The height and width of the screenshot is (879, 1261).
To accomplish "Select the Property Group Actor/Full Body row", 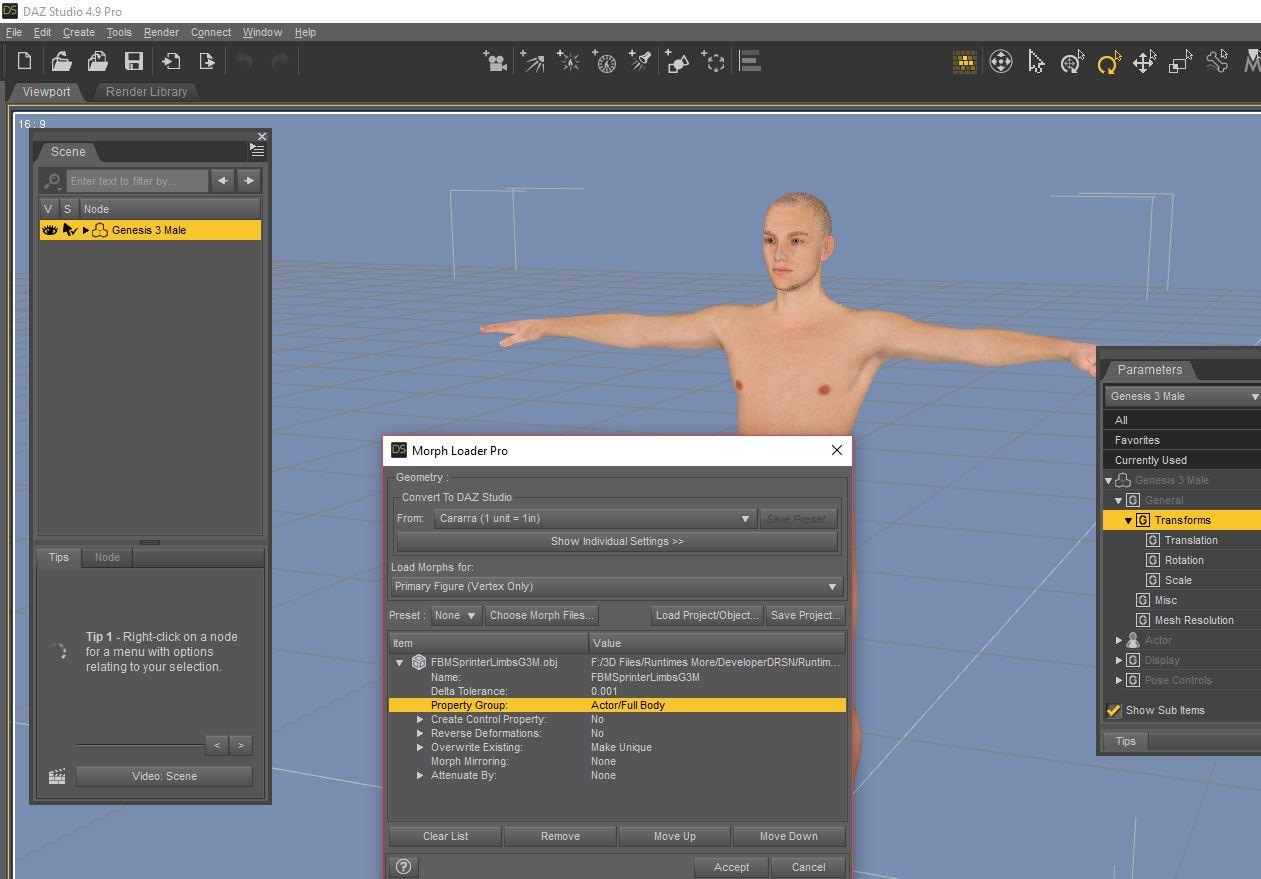I will (x=617, y=705).
